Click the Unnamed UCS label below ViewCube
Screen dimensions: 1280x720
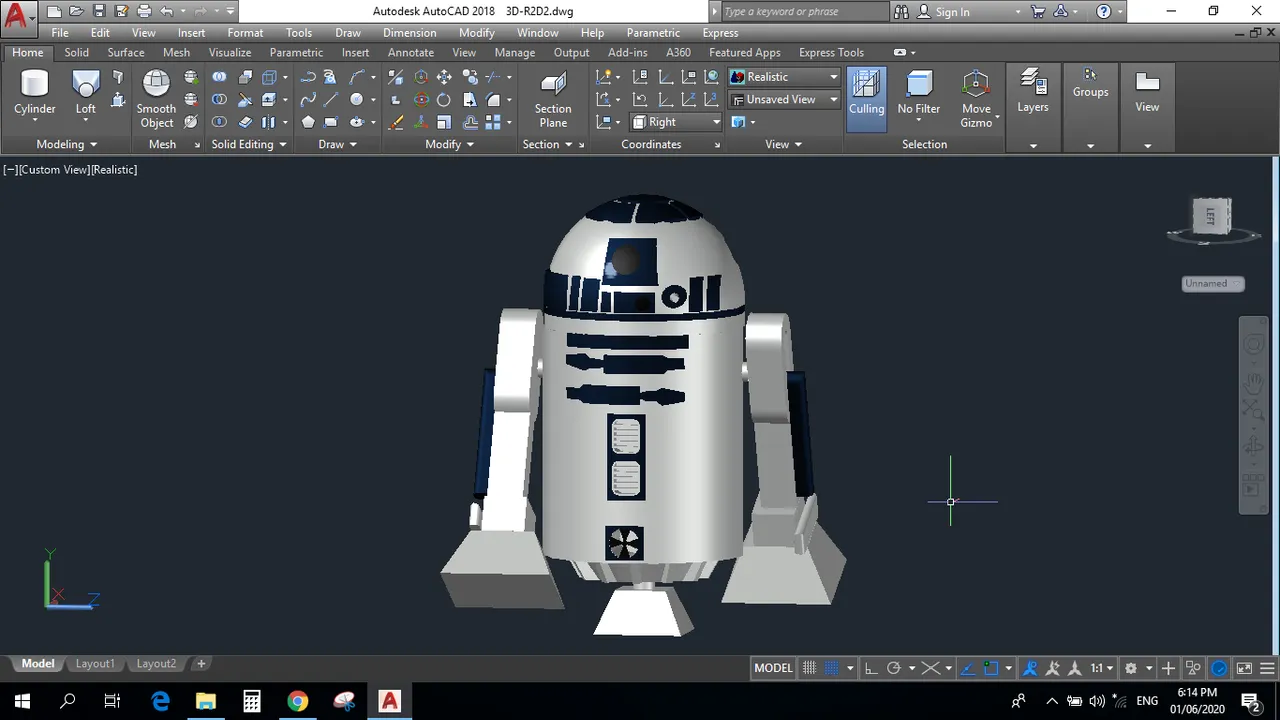click(1212, 283)
